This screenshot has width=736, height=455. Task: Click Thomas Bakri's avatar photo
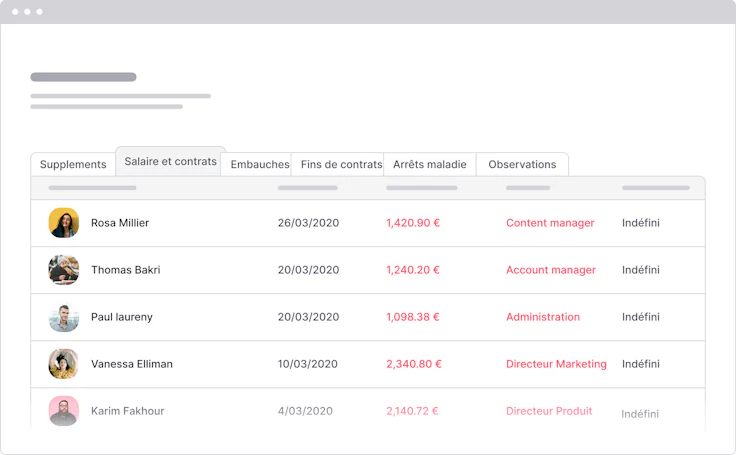63,270
